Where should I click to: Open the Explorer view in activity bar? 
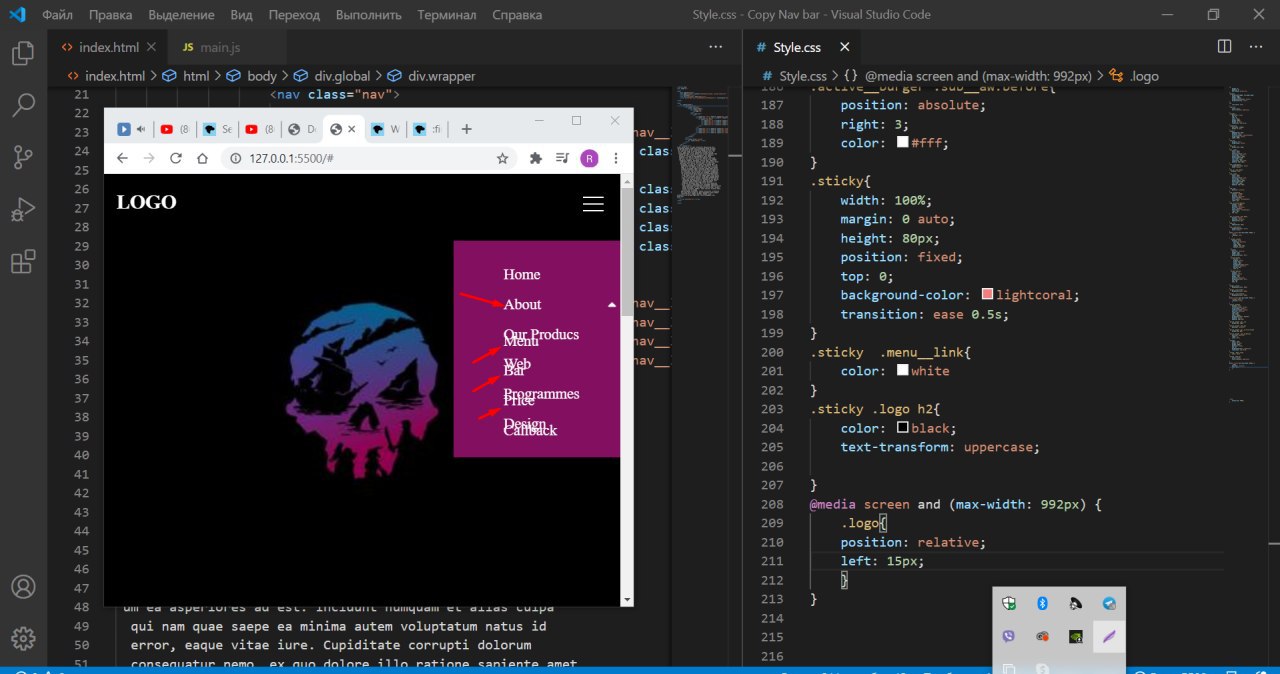click(x=23, y=53)
